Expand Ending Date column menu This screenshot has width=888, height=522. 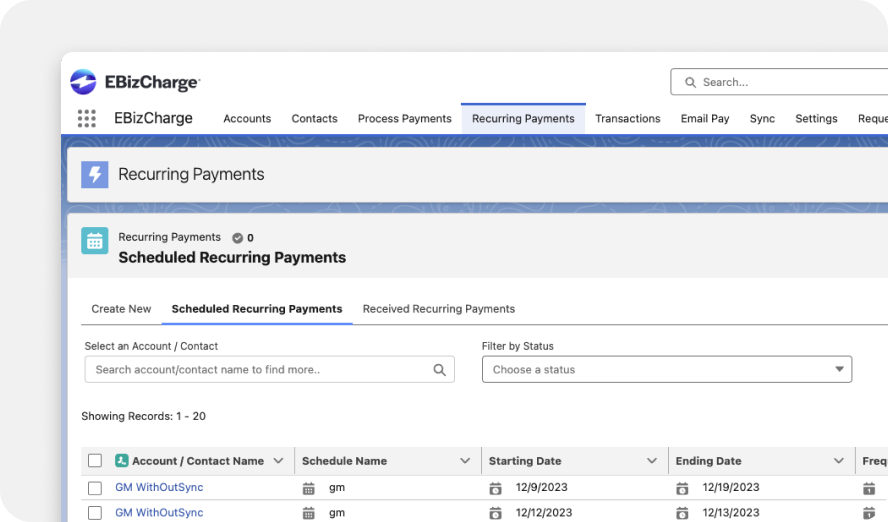839,461
